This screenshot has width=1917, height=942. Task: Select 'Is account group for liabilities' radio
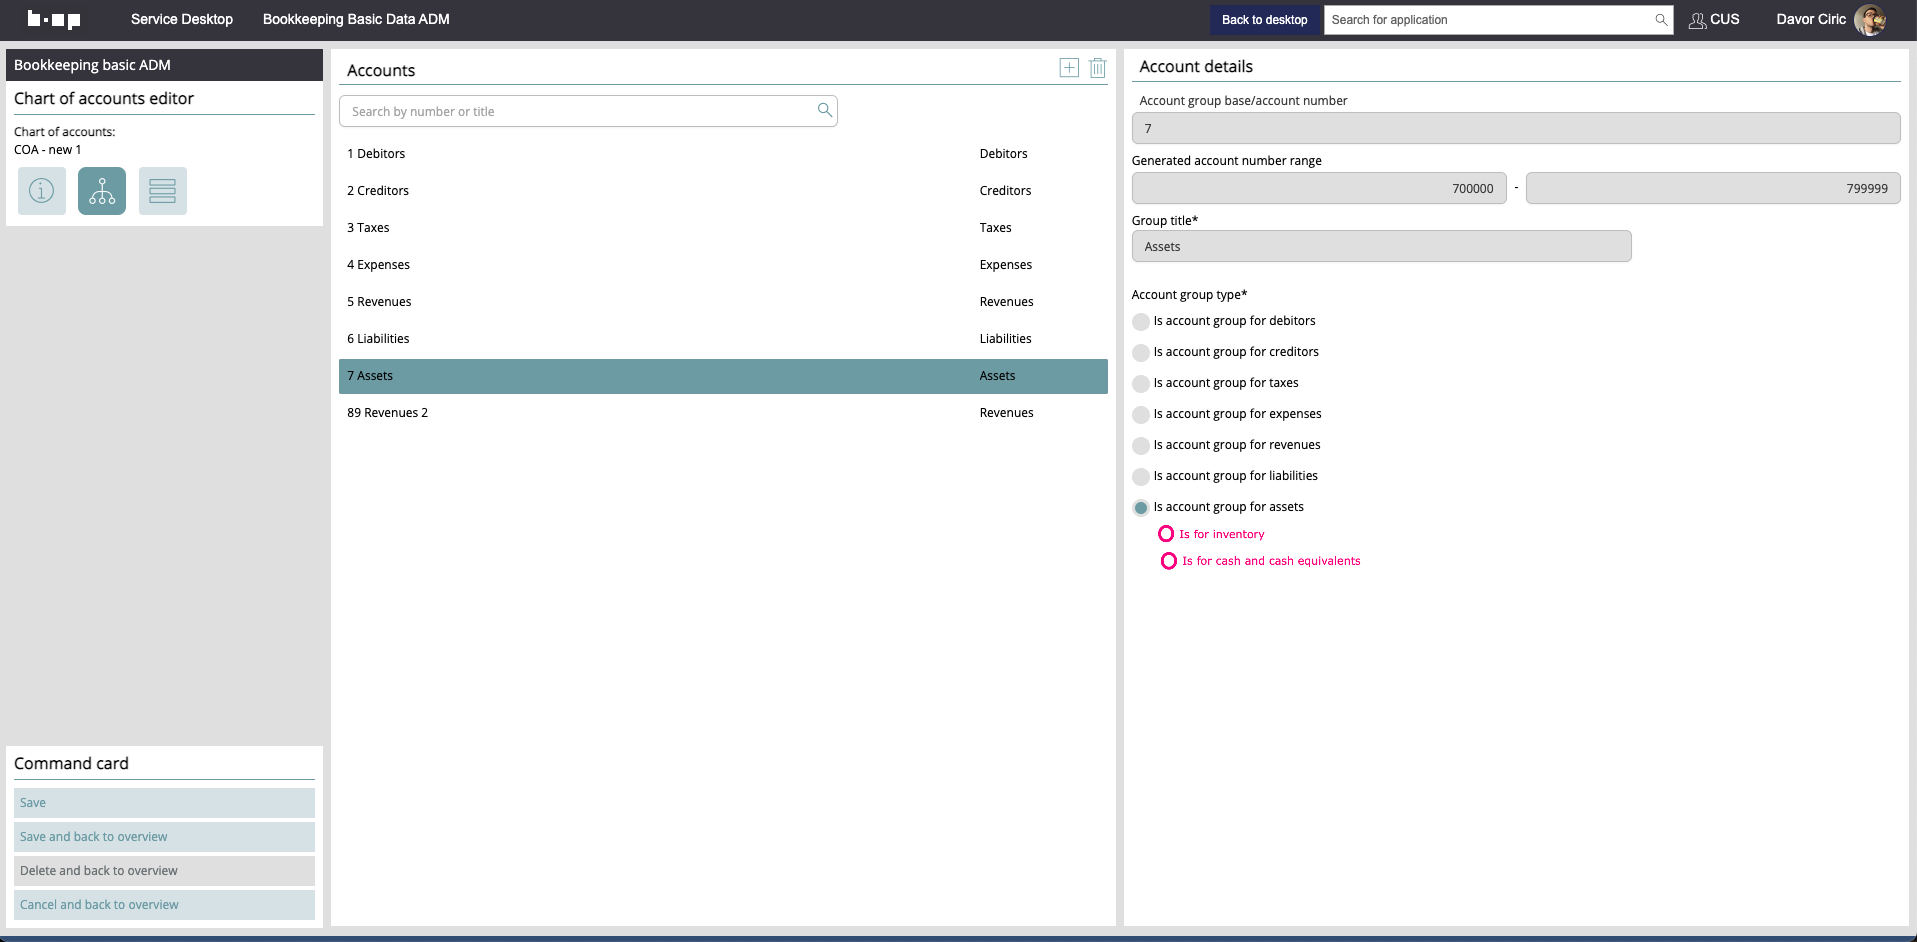[1141, 477]
